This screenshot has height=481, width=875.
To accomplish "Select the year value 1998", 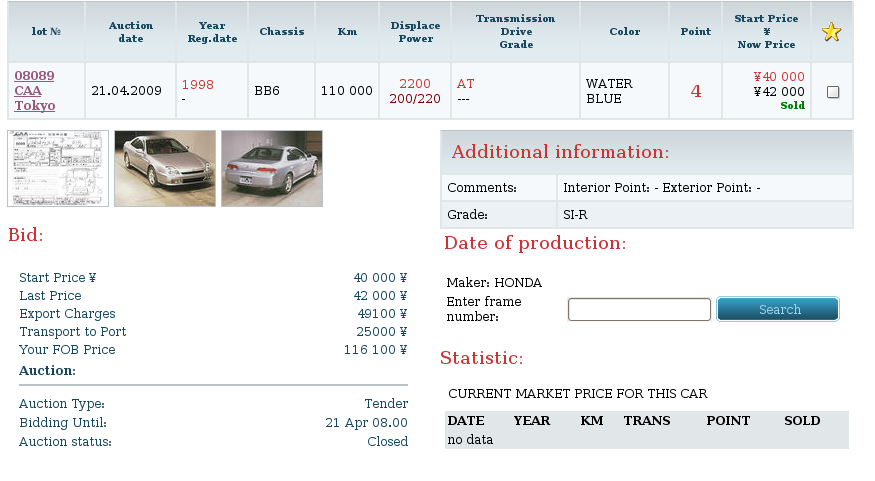I will [198, 85].
